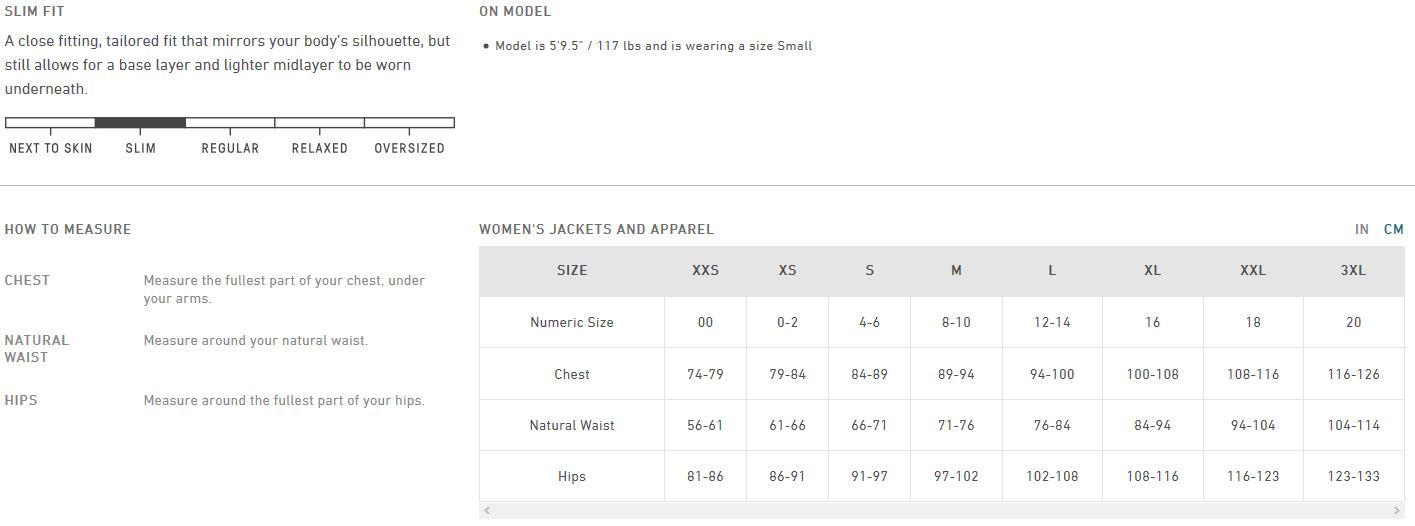The height and width of the screenshot is (526, 1415).
Task: Click the Women's Jackets and Apparel heading
Action: (x=596, y=230)
